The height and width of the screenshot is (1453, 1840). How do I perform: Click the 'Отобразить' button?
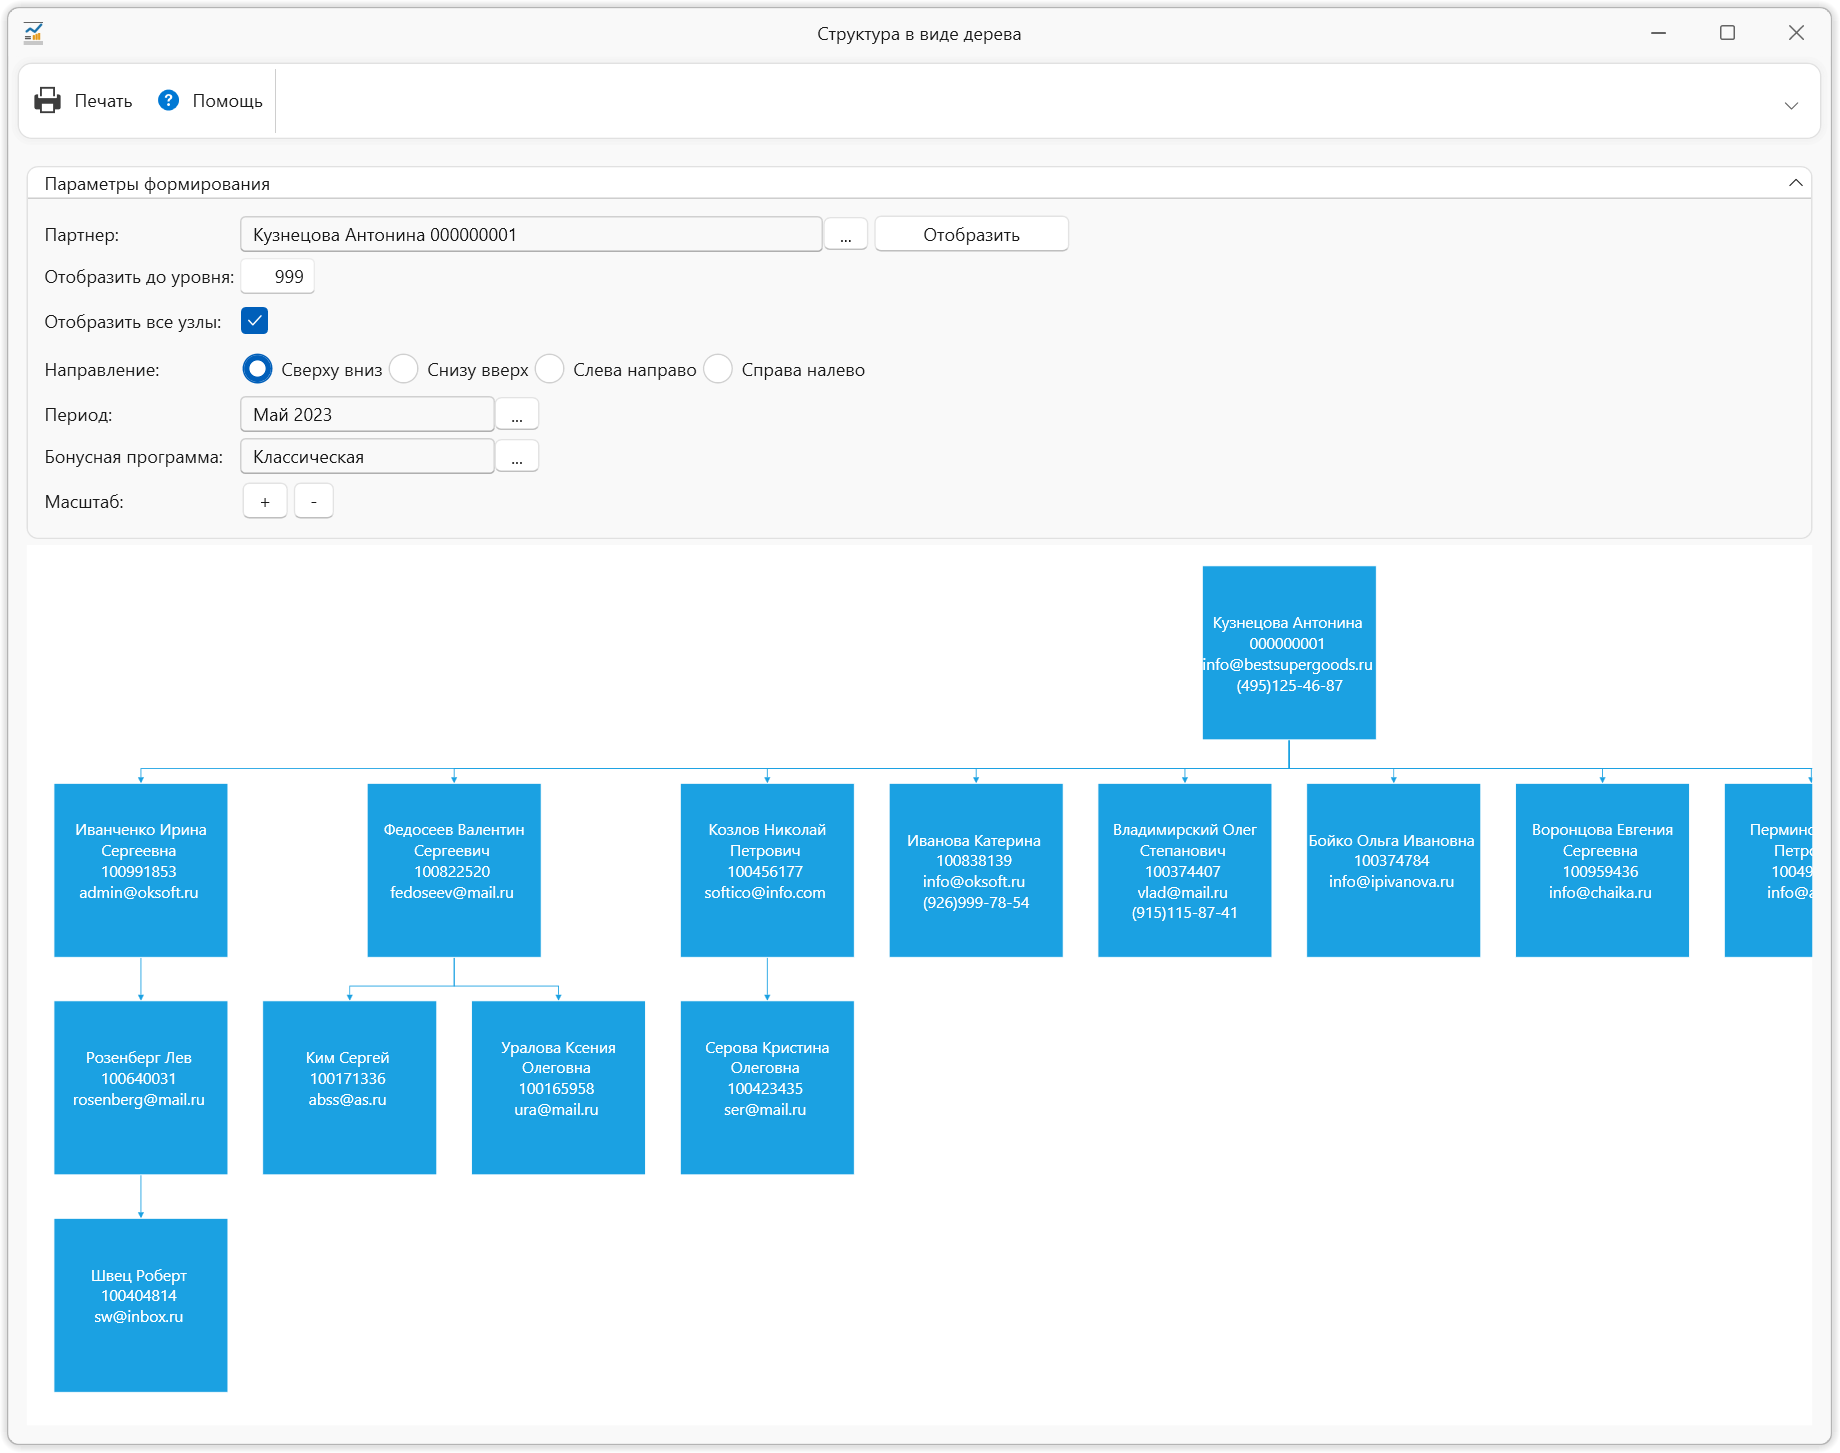tap(971, 235)
